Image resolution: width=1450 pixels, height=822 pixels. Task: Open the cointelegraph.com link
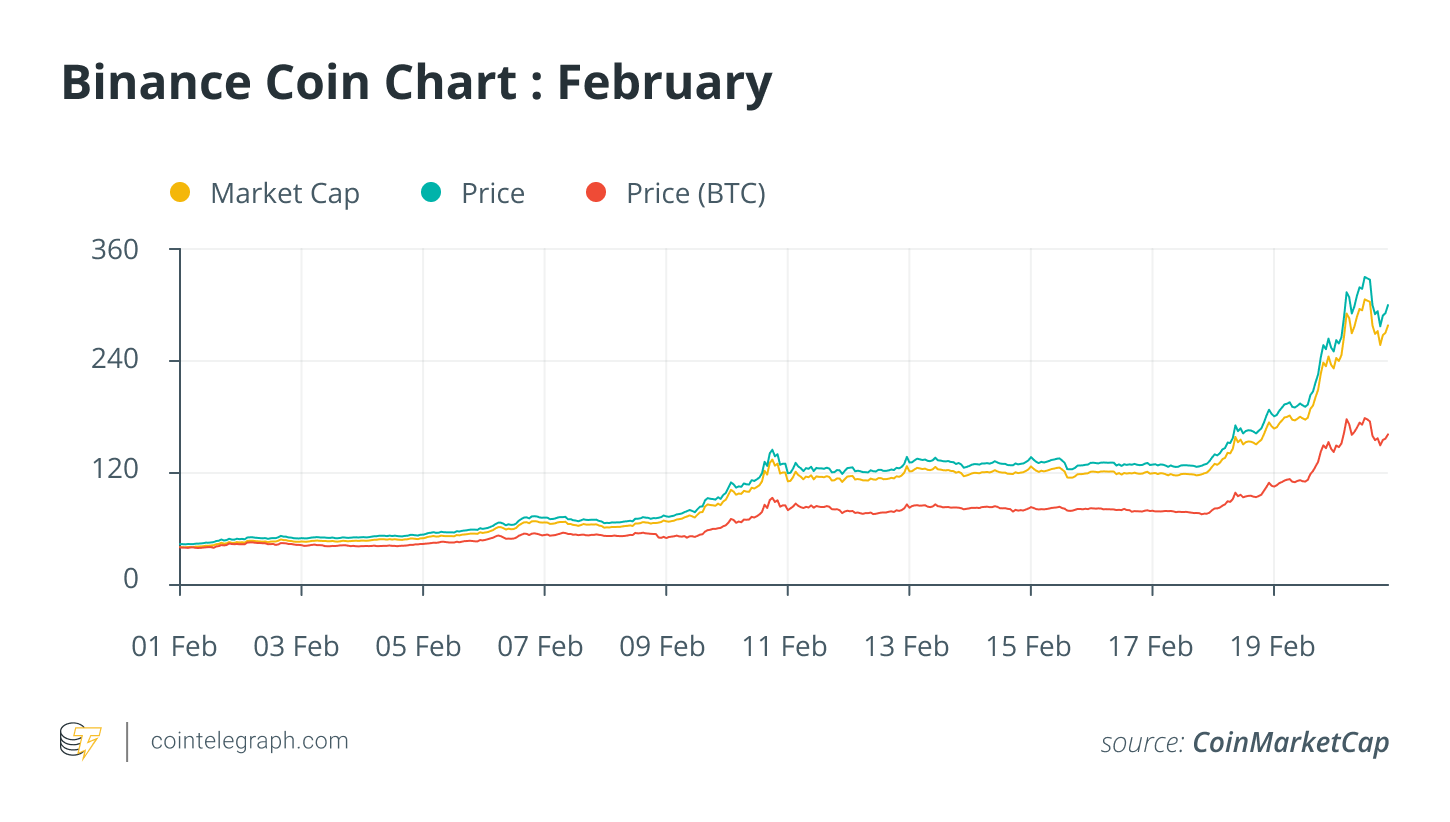(x=249, y=741)
